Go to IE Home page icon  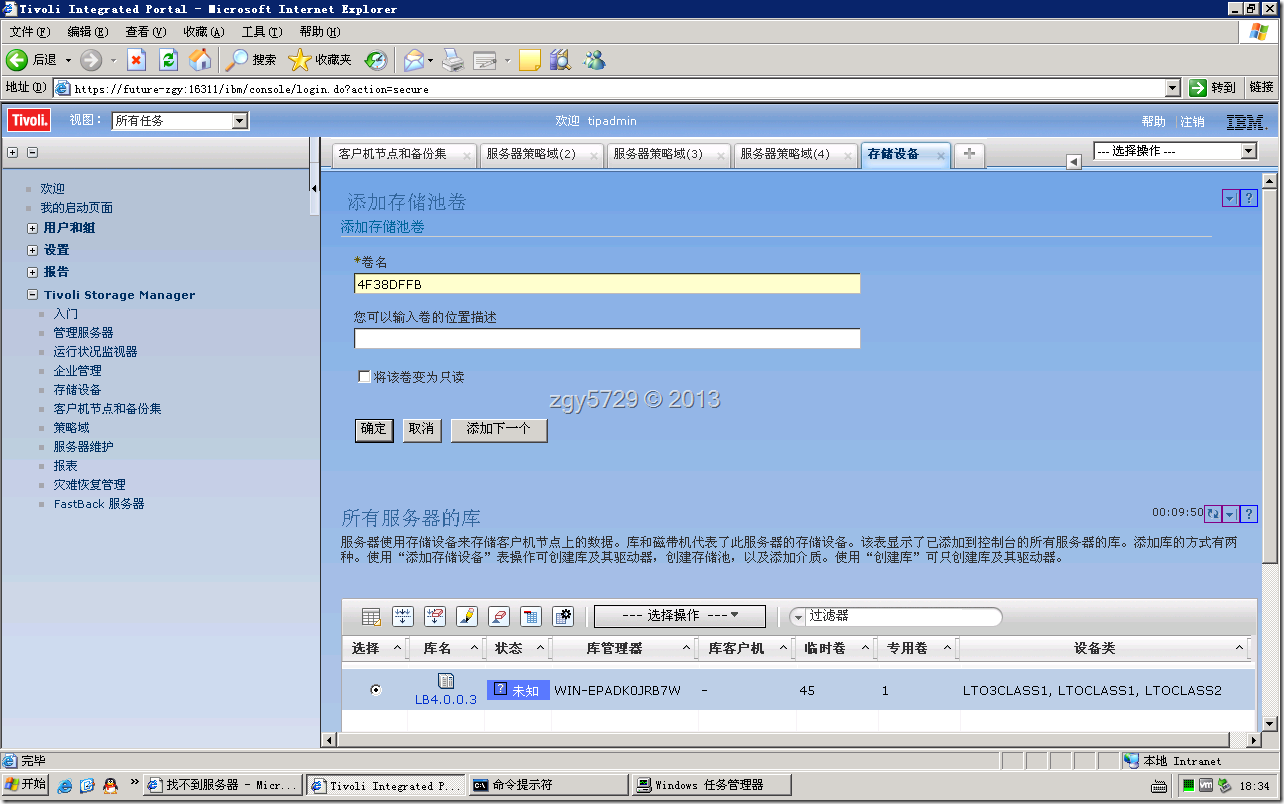[x=200, y=60]
